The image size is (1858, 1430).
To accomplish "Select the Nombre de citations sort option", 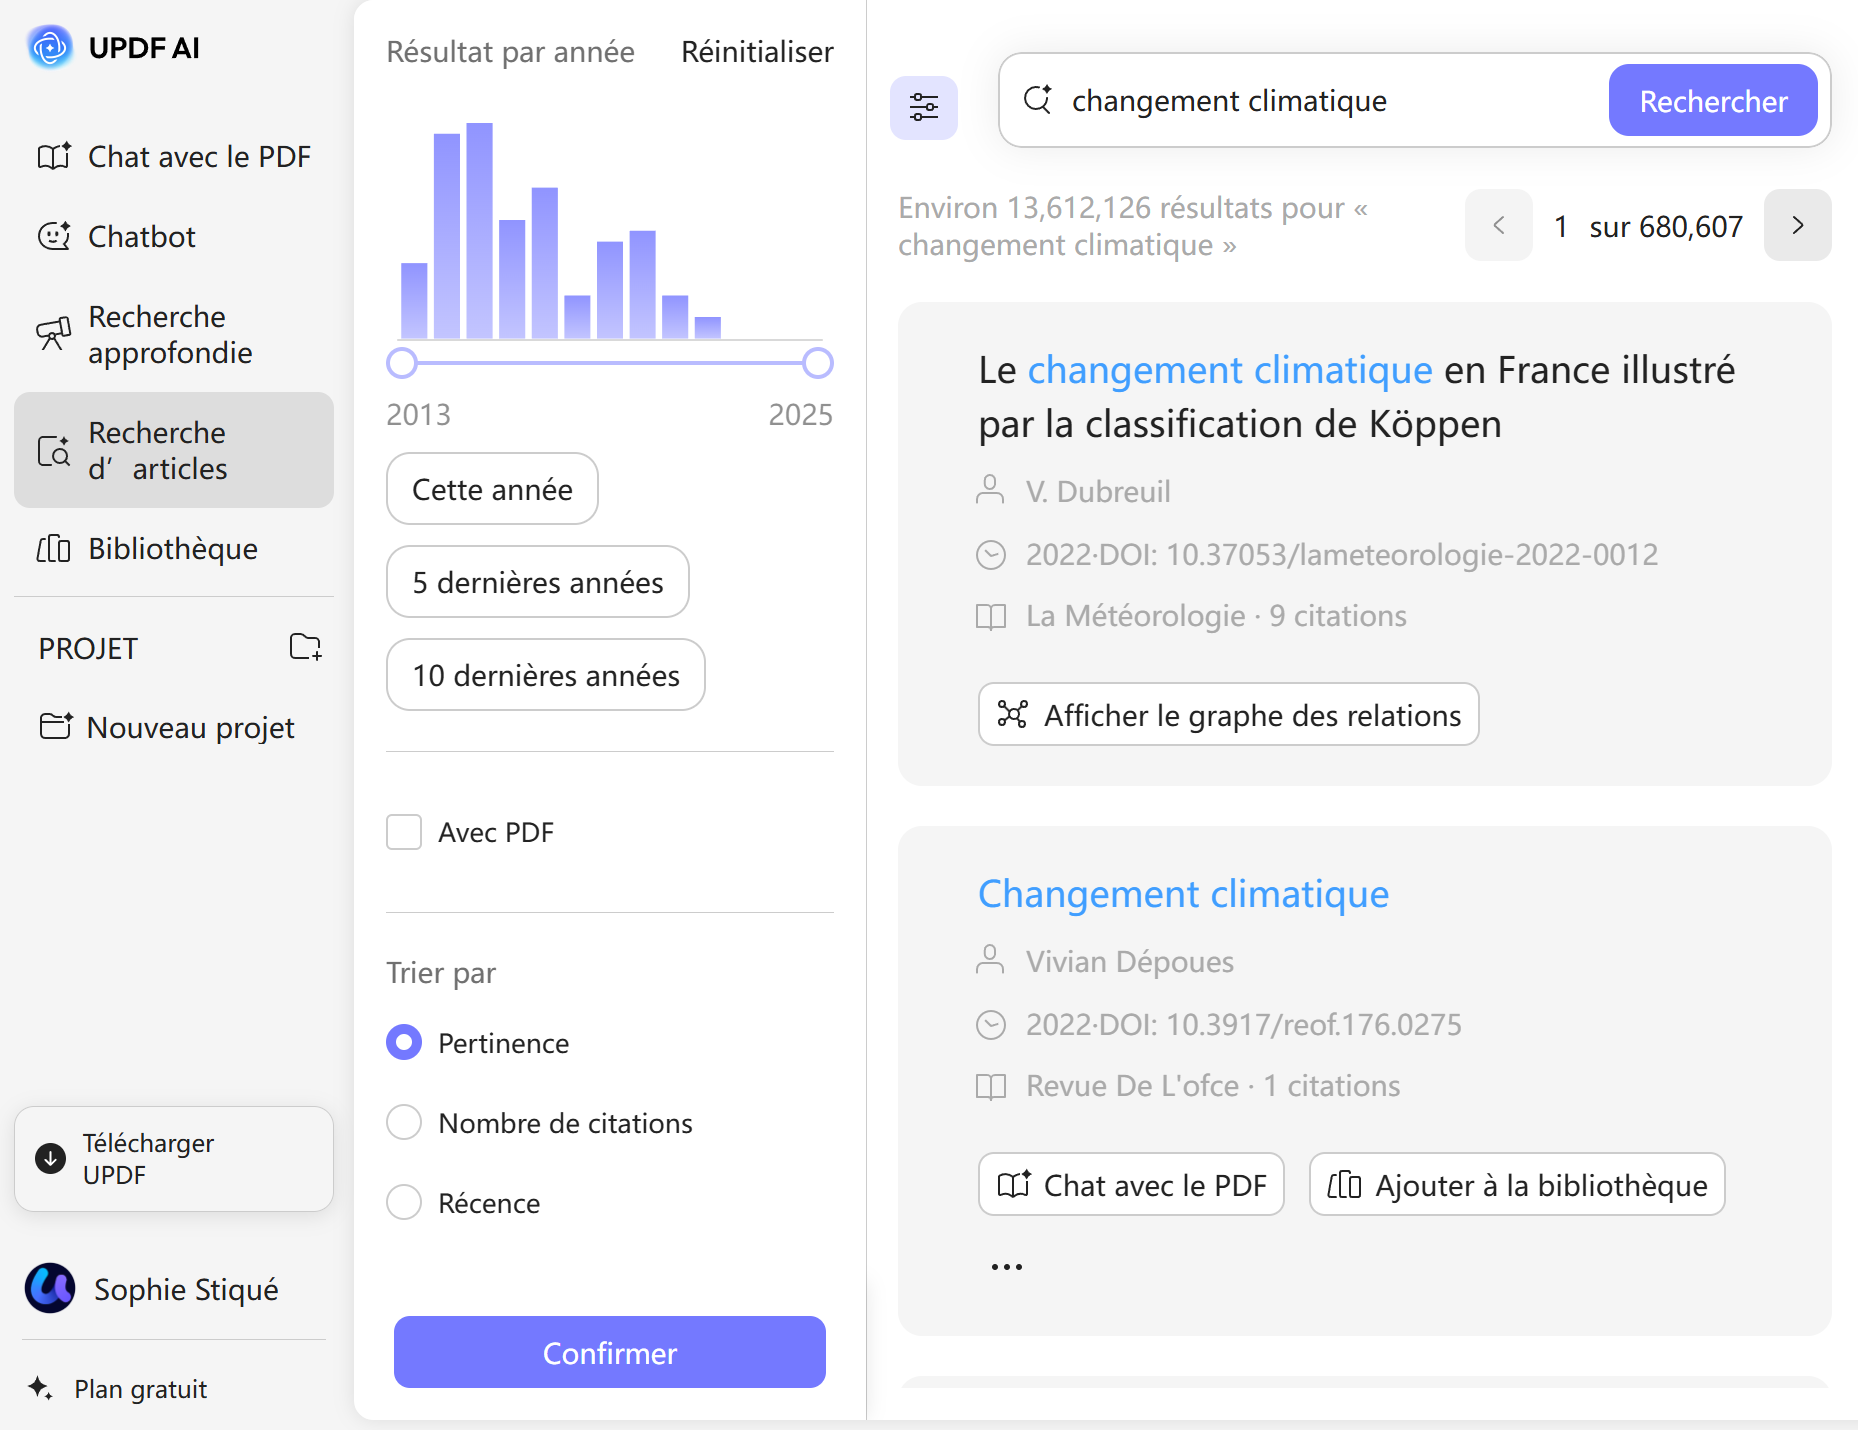I will pos(404,1122).
